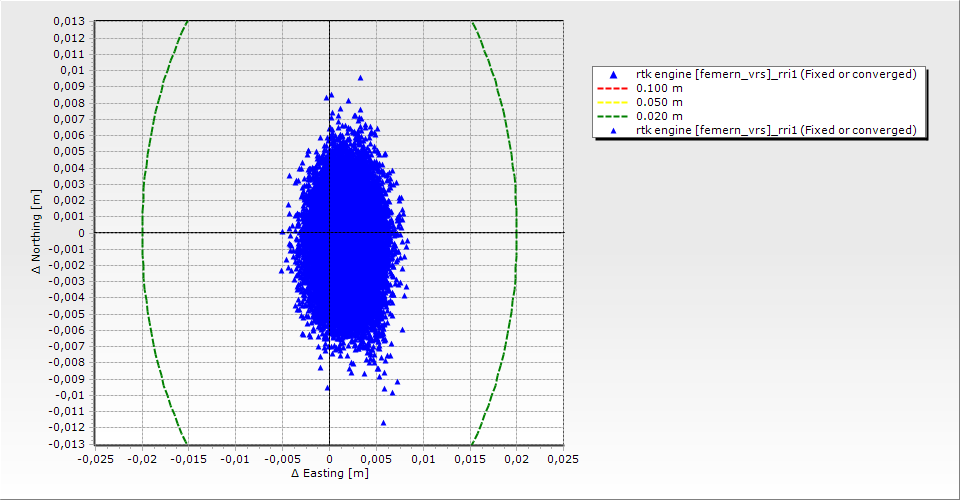
Task: Select the 0.020 m legend label
Action: pos(660,117)
